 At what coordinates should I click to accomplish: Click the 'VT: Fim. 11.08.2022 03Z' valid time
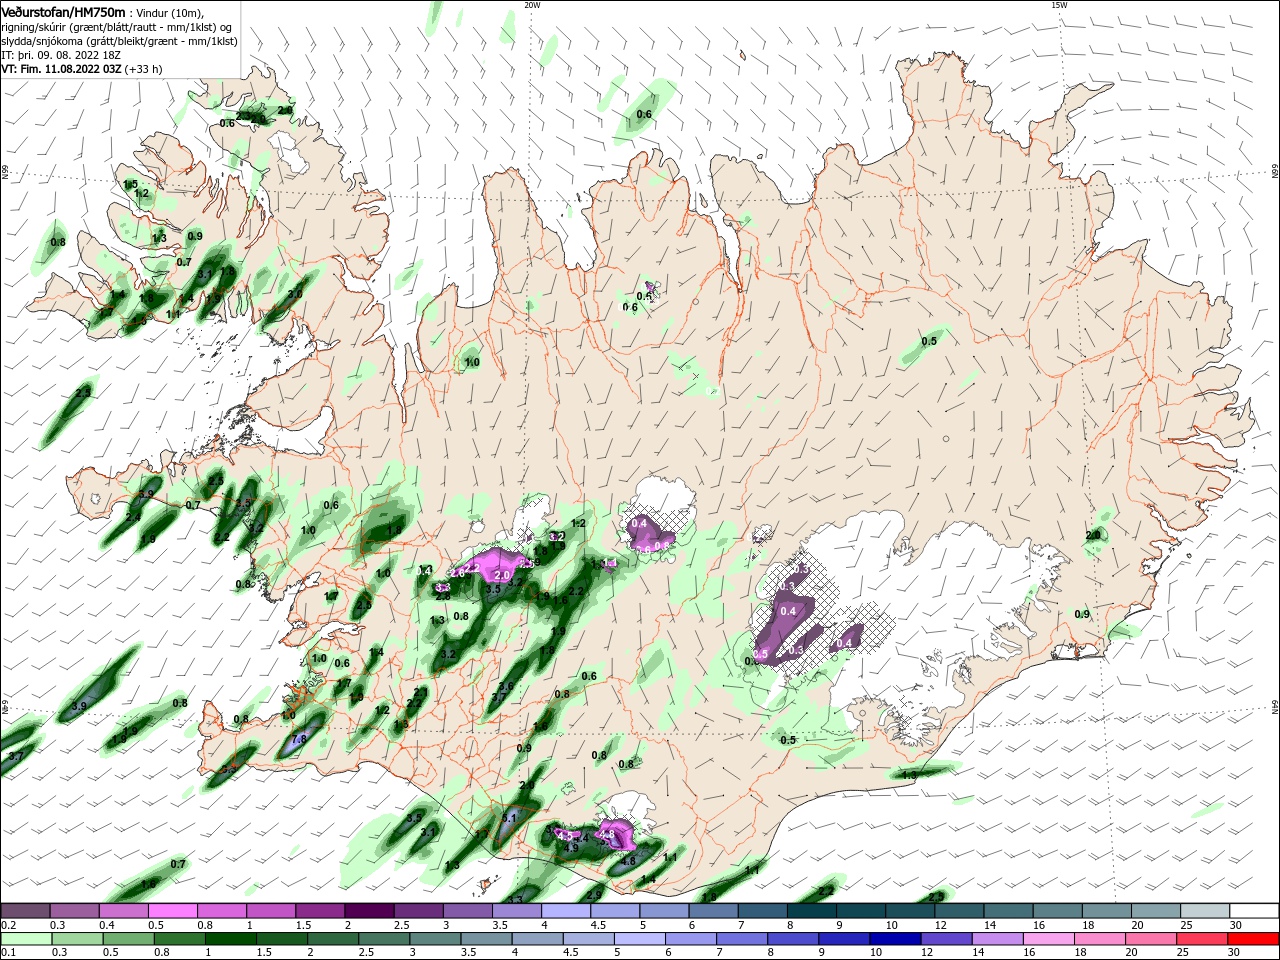[x=62, y=69]
